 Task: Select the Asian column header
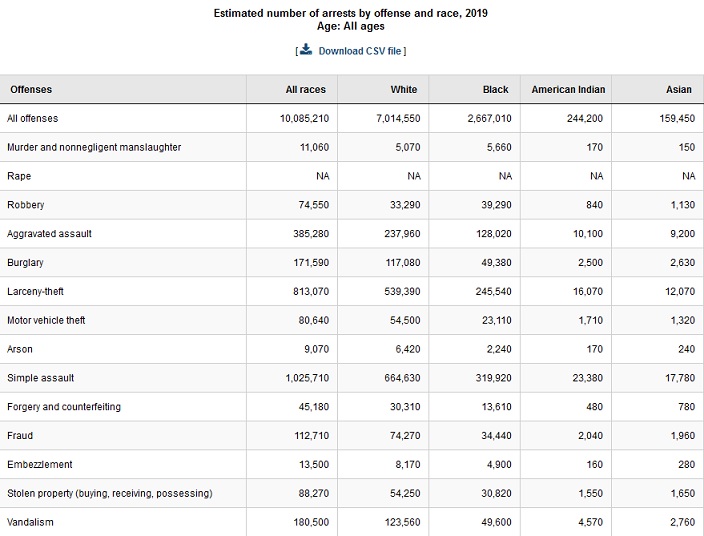[x=678, y=90]
